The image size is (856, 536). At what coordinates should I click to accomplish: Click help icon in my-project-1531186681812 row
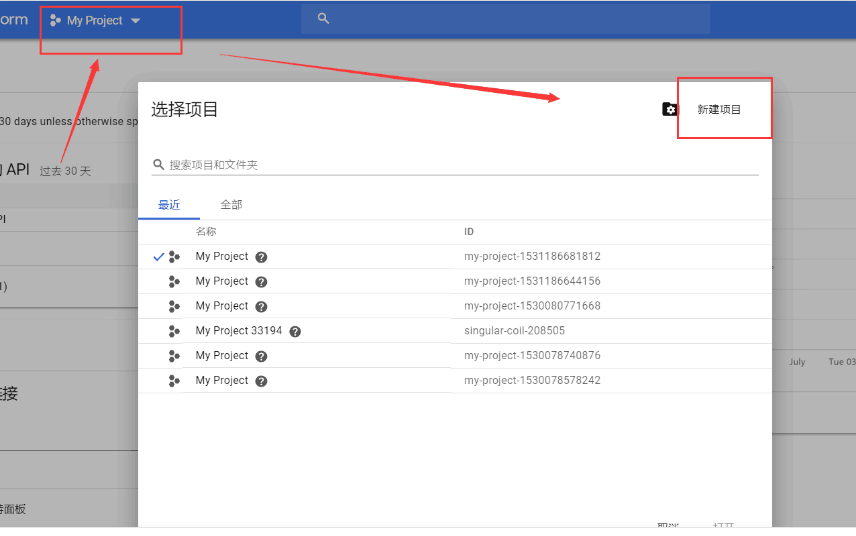(261, 257)
